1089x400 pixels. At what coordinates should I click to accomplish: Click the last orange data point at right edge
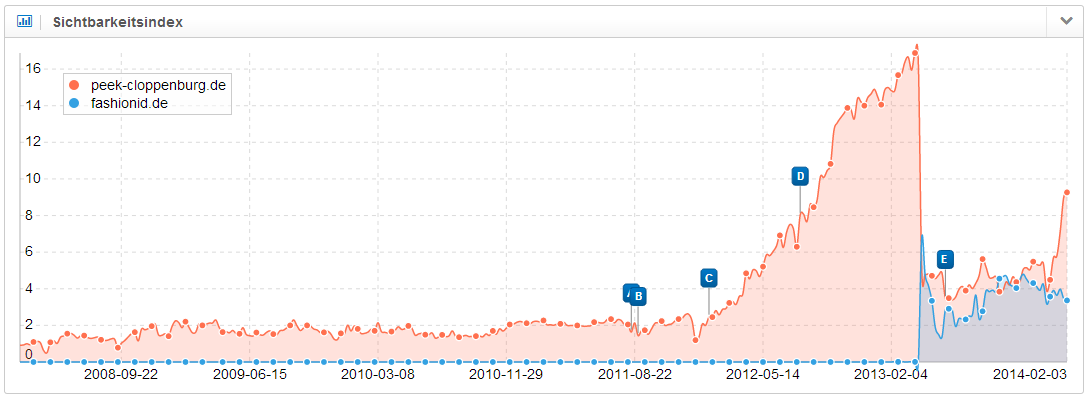click(1066, 192)
